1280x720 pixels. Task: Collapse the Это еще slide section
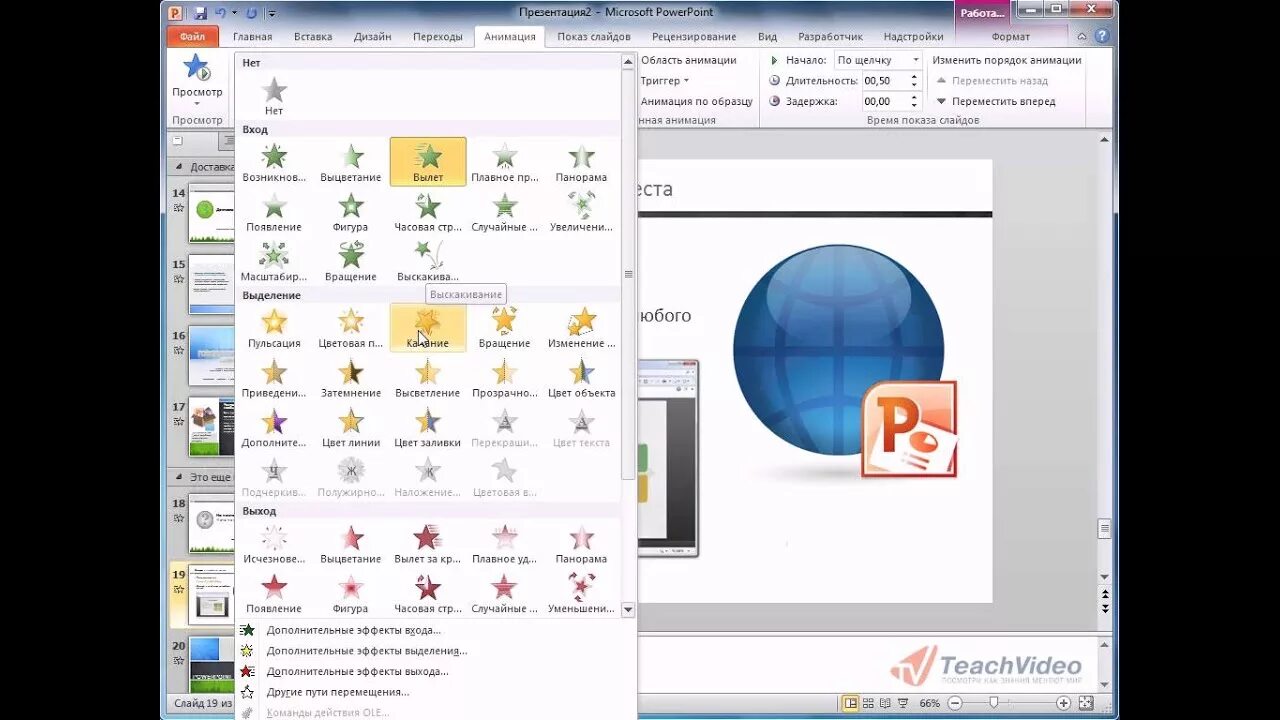pos(179,478)
